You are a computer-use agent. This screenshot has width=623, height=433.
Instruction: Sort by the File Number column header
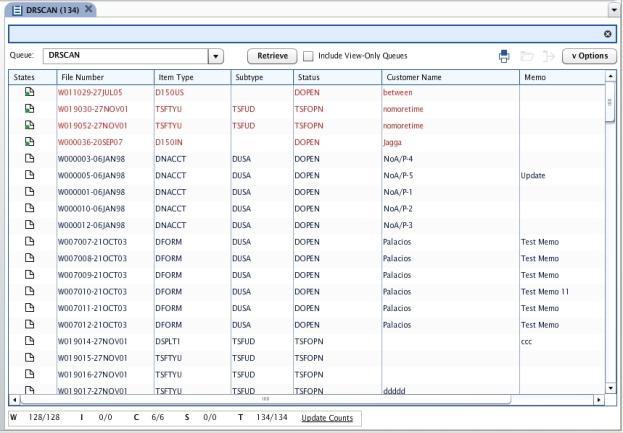[105, 77]
